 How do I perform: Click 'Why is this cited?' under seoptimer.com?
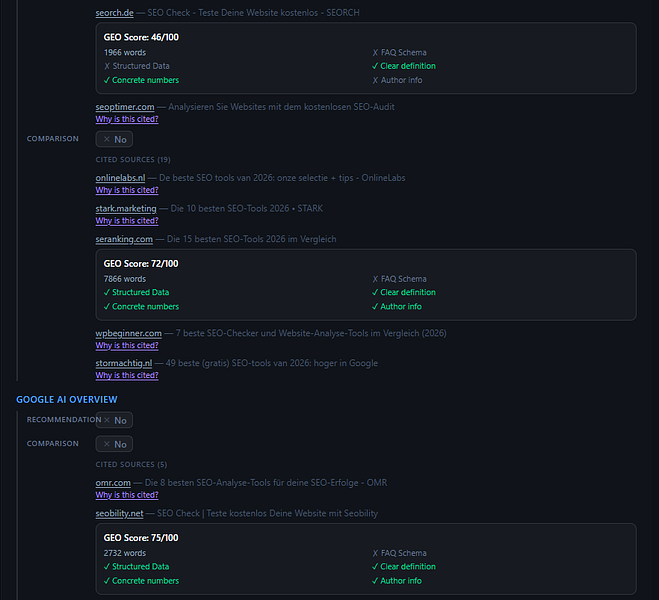(127, 119)
